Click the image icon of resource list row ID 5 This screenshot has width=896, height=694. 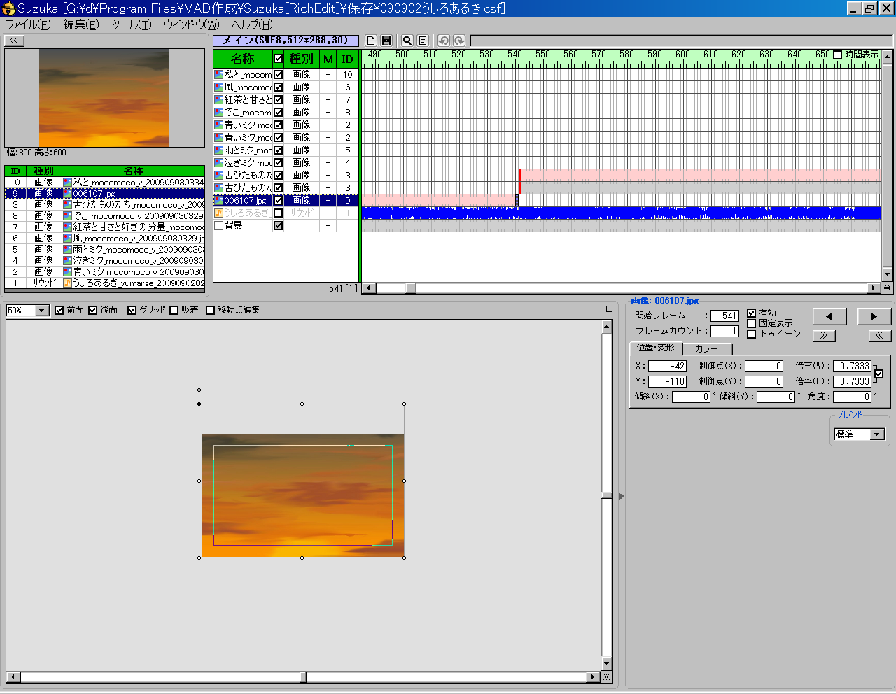click(67, 249)
